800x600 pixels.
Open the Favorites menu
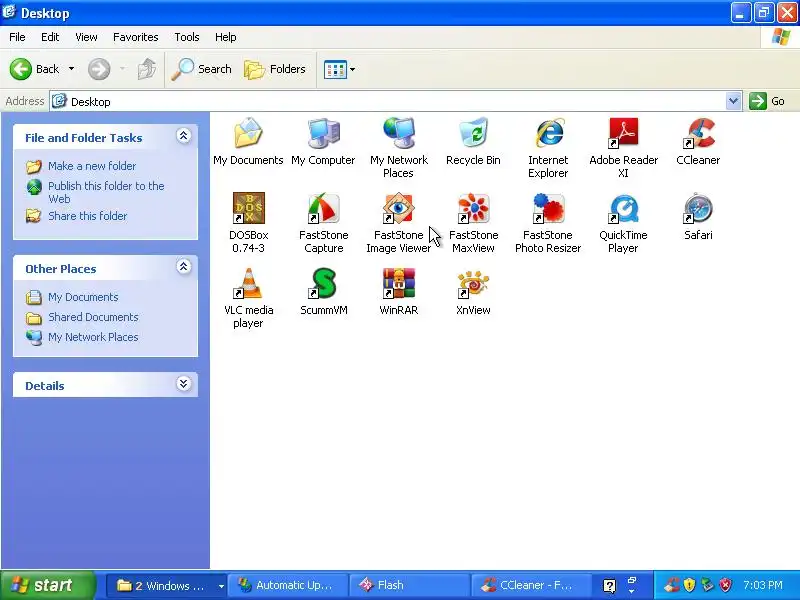136,37
